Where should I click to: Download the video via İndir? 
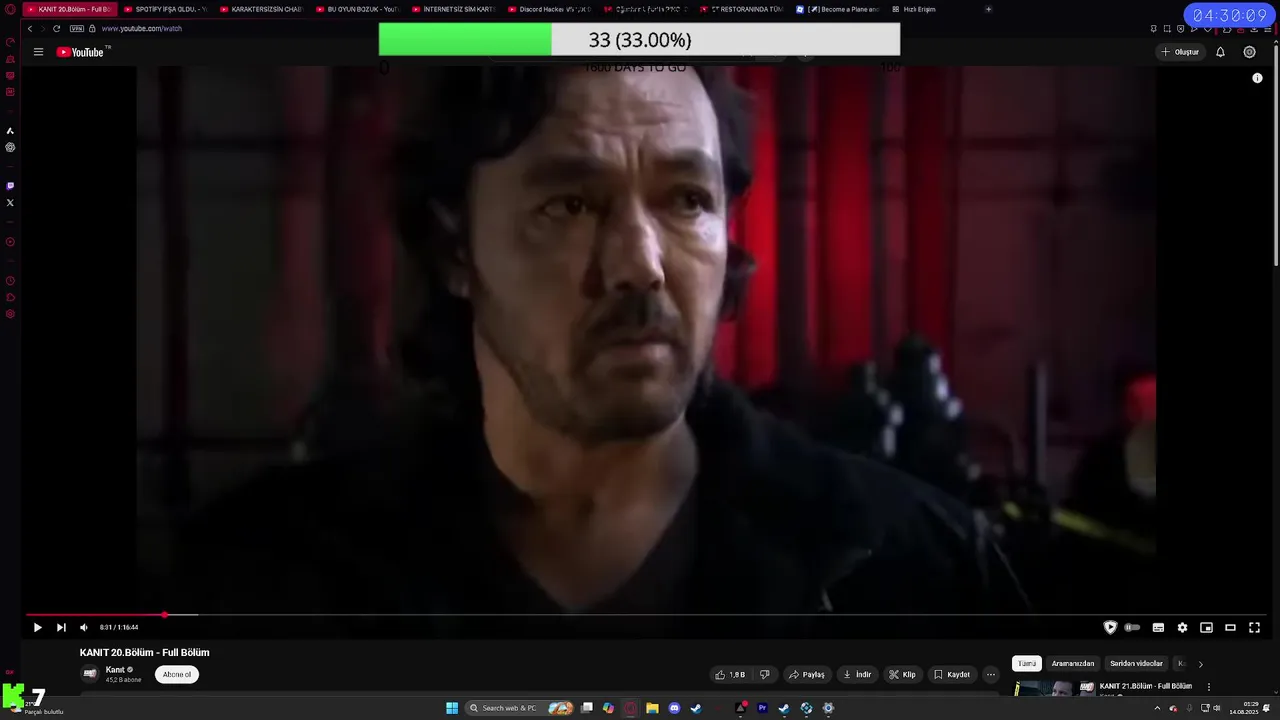click(x=857, y=674)
